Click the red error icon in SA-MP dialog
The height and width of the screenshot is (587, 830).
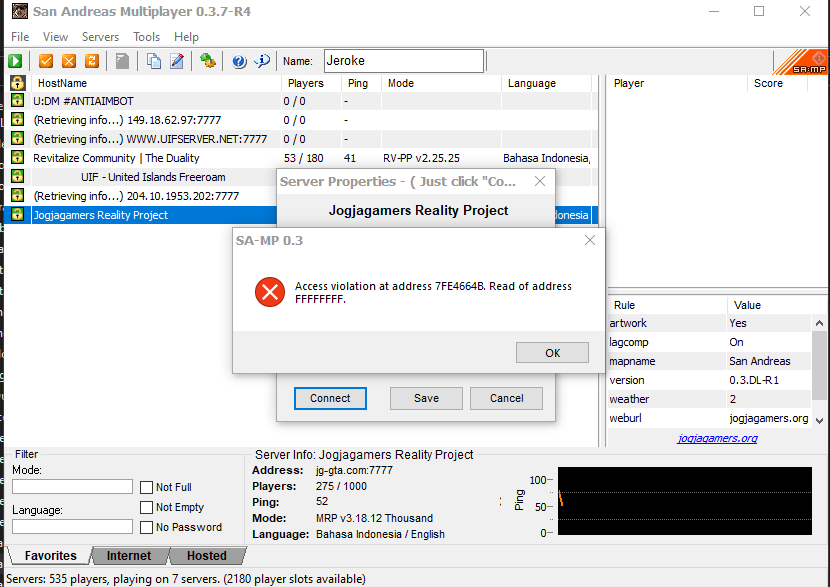[x=270, y=292]
